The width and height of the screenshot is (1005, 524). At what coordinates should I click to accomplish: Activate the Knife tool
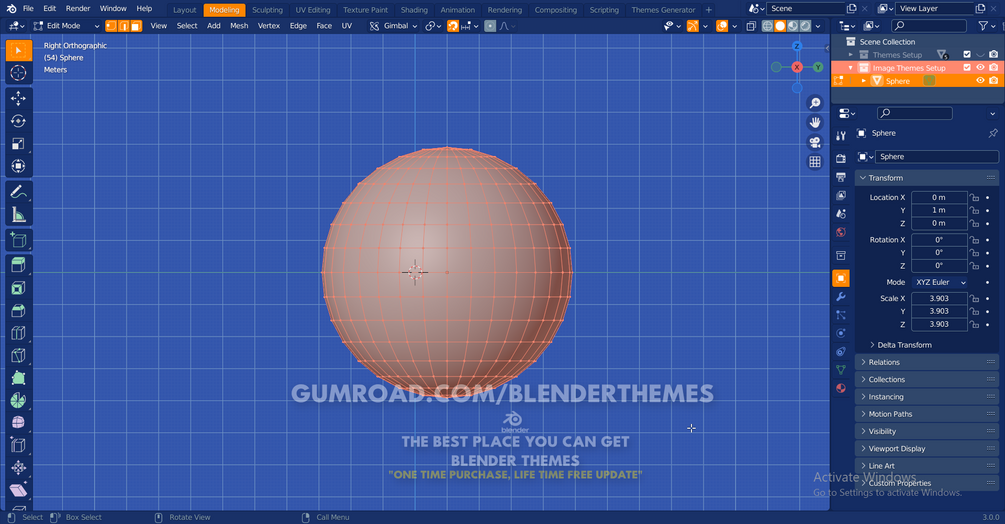coord(19,356)
